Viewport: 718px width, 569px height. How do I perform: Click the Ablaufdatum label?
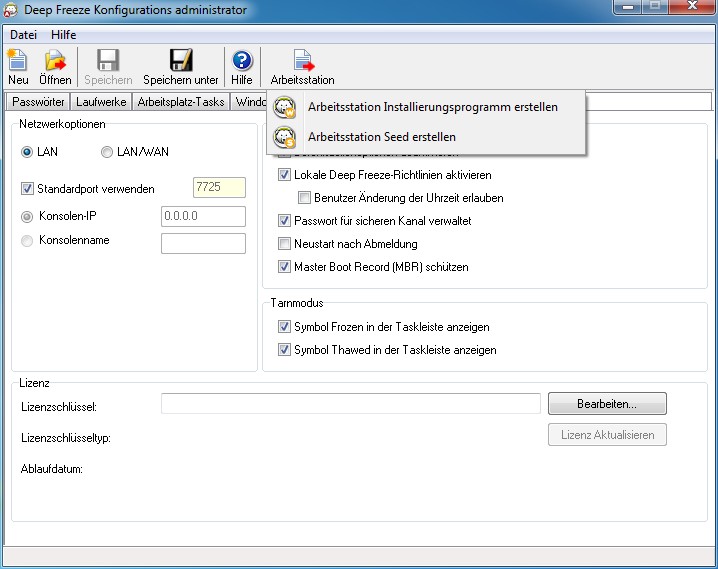tap(52, 469)
